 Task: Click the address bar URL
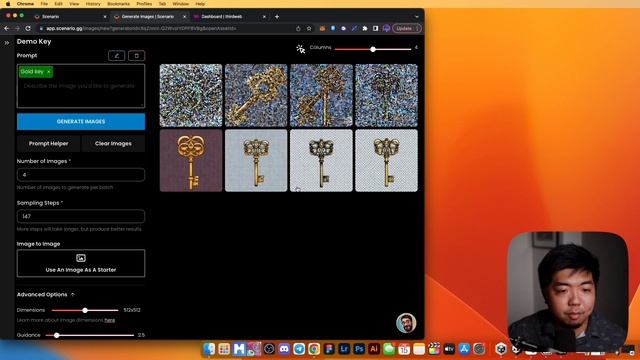click(x=141, y=29)
